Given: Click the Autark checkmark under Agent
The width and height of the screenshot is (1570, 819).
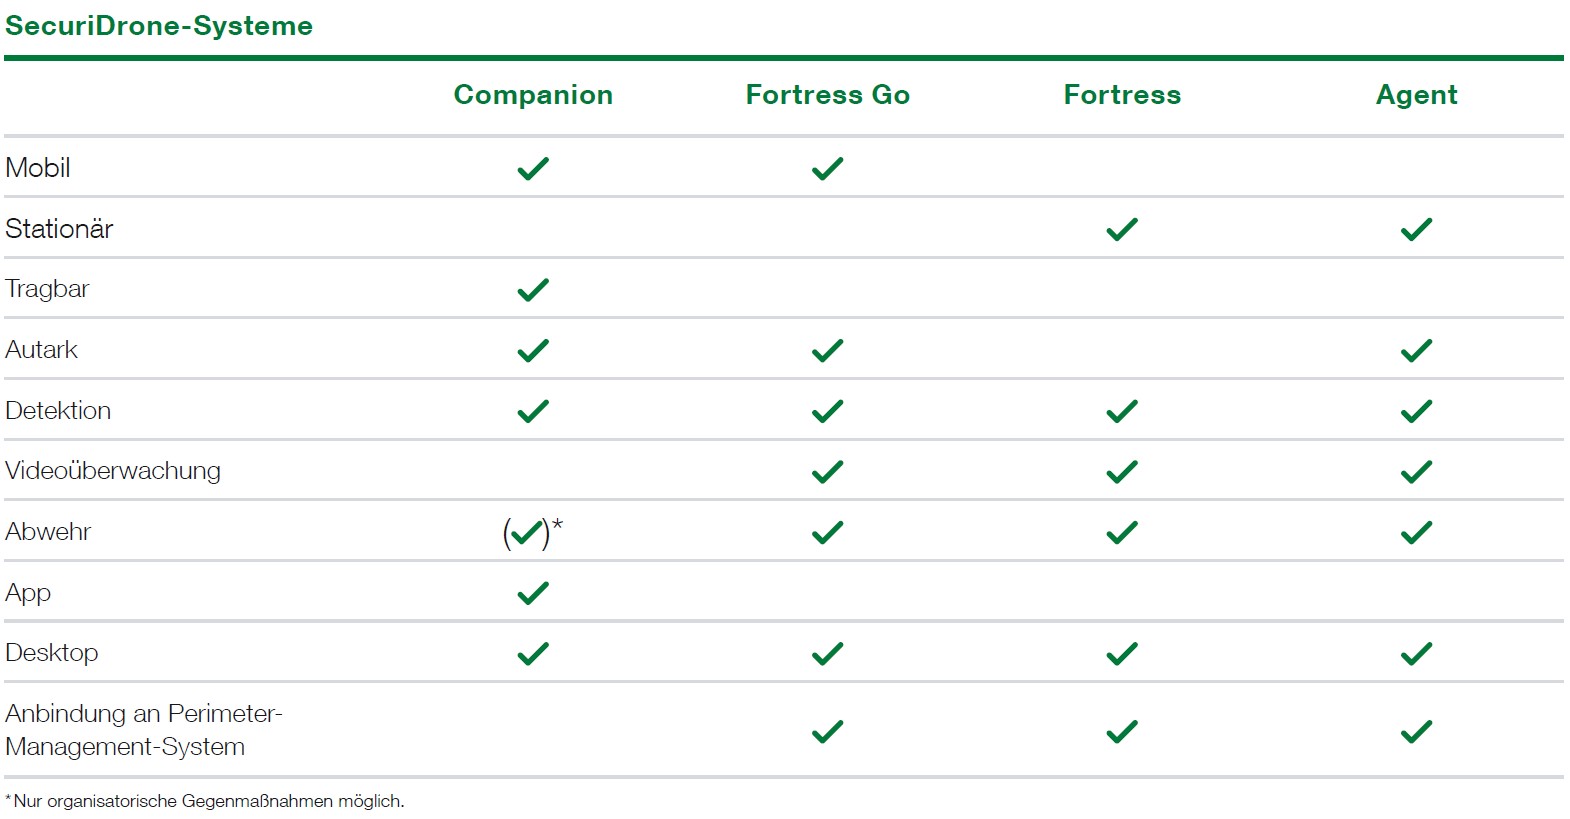Looking at the screenshot, I should click(1416, 350).
